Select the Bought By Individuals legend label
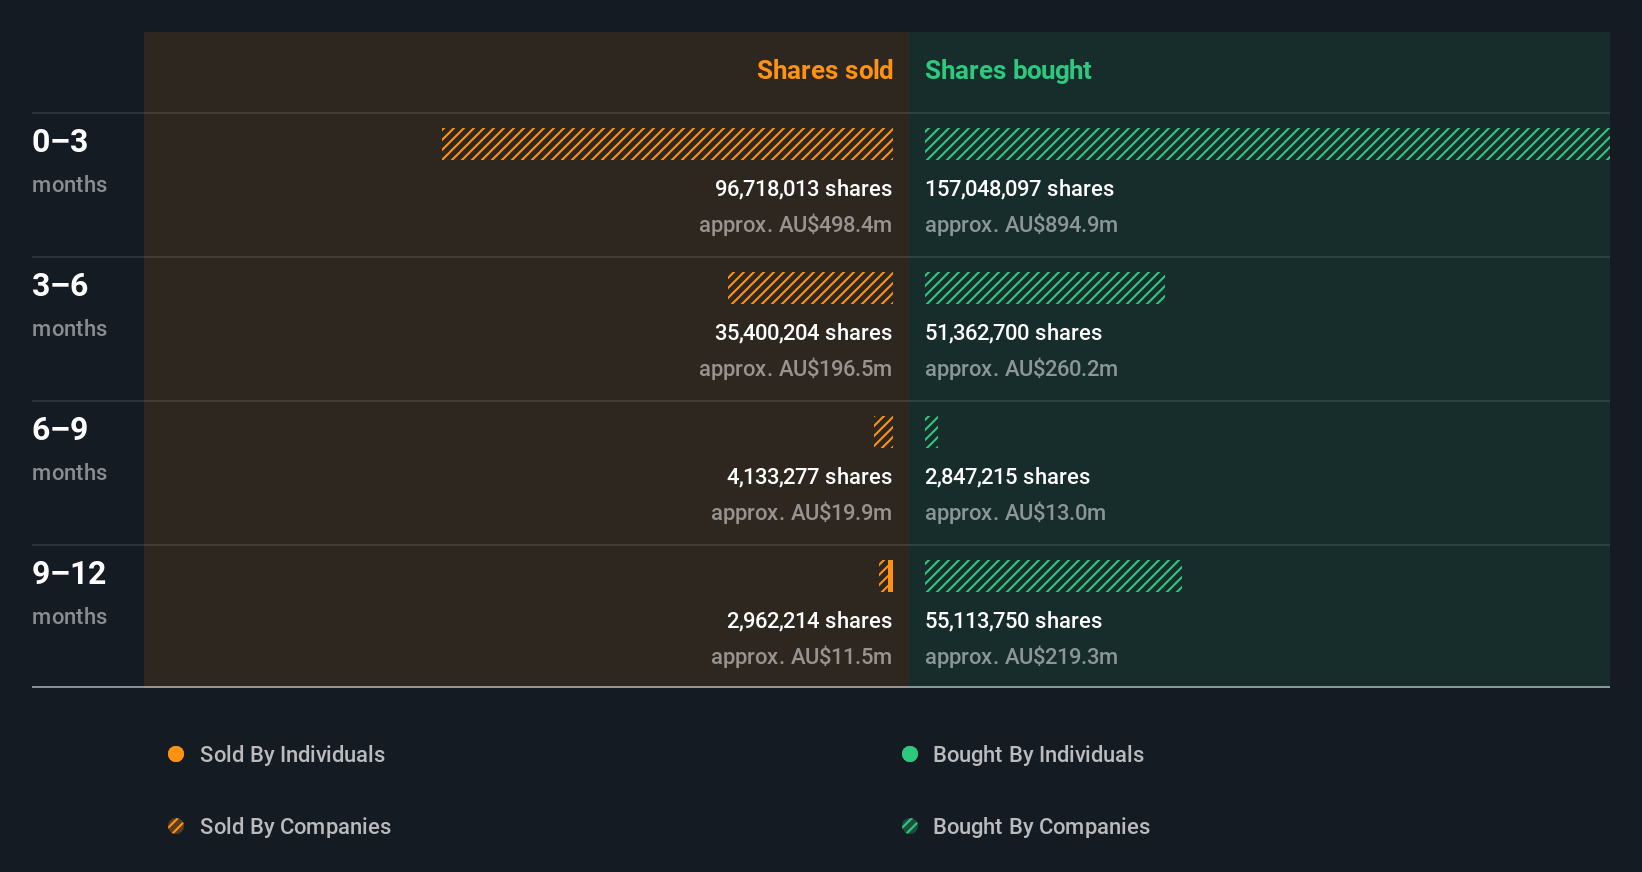1642x872 pixels. (1038, 754)
